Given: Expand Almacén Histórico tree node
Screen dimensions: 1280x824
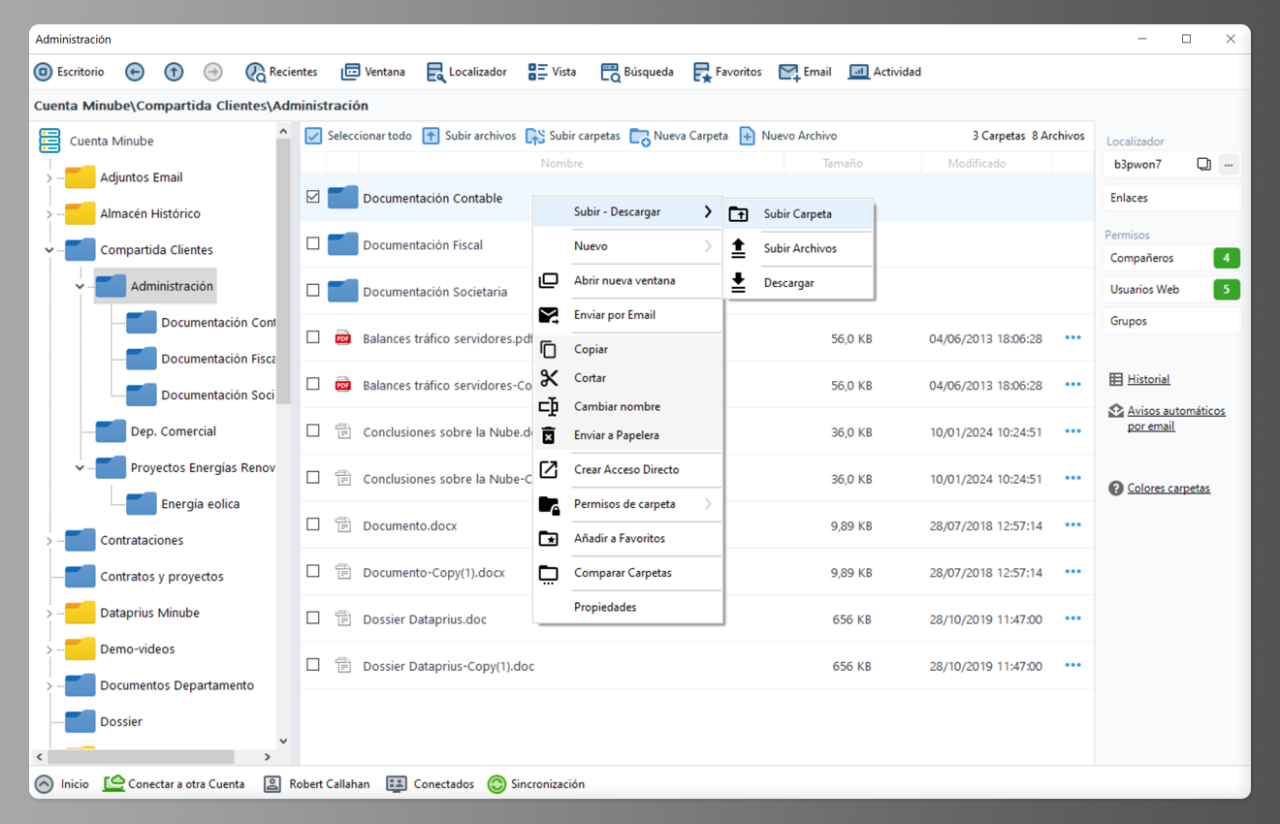Looking at the screenshot, I should tap(49, 214).
